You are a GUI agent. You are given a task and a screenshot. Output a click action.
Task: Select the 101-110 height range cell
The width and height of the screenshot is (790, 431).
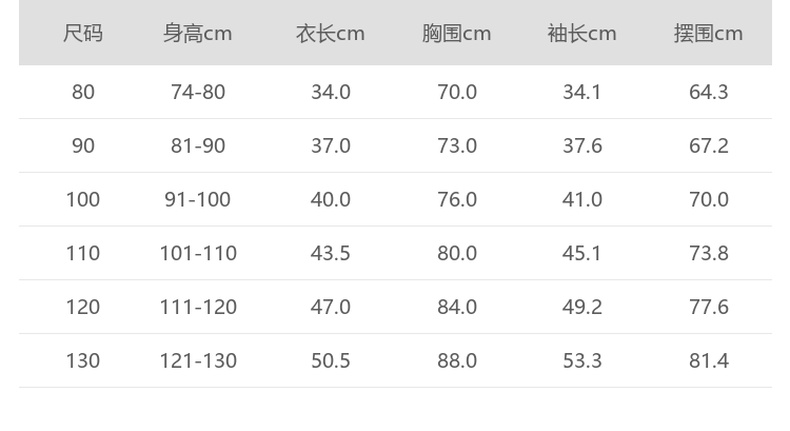click(198, 253)
